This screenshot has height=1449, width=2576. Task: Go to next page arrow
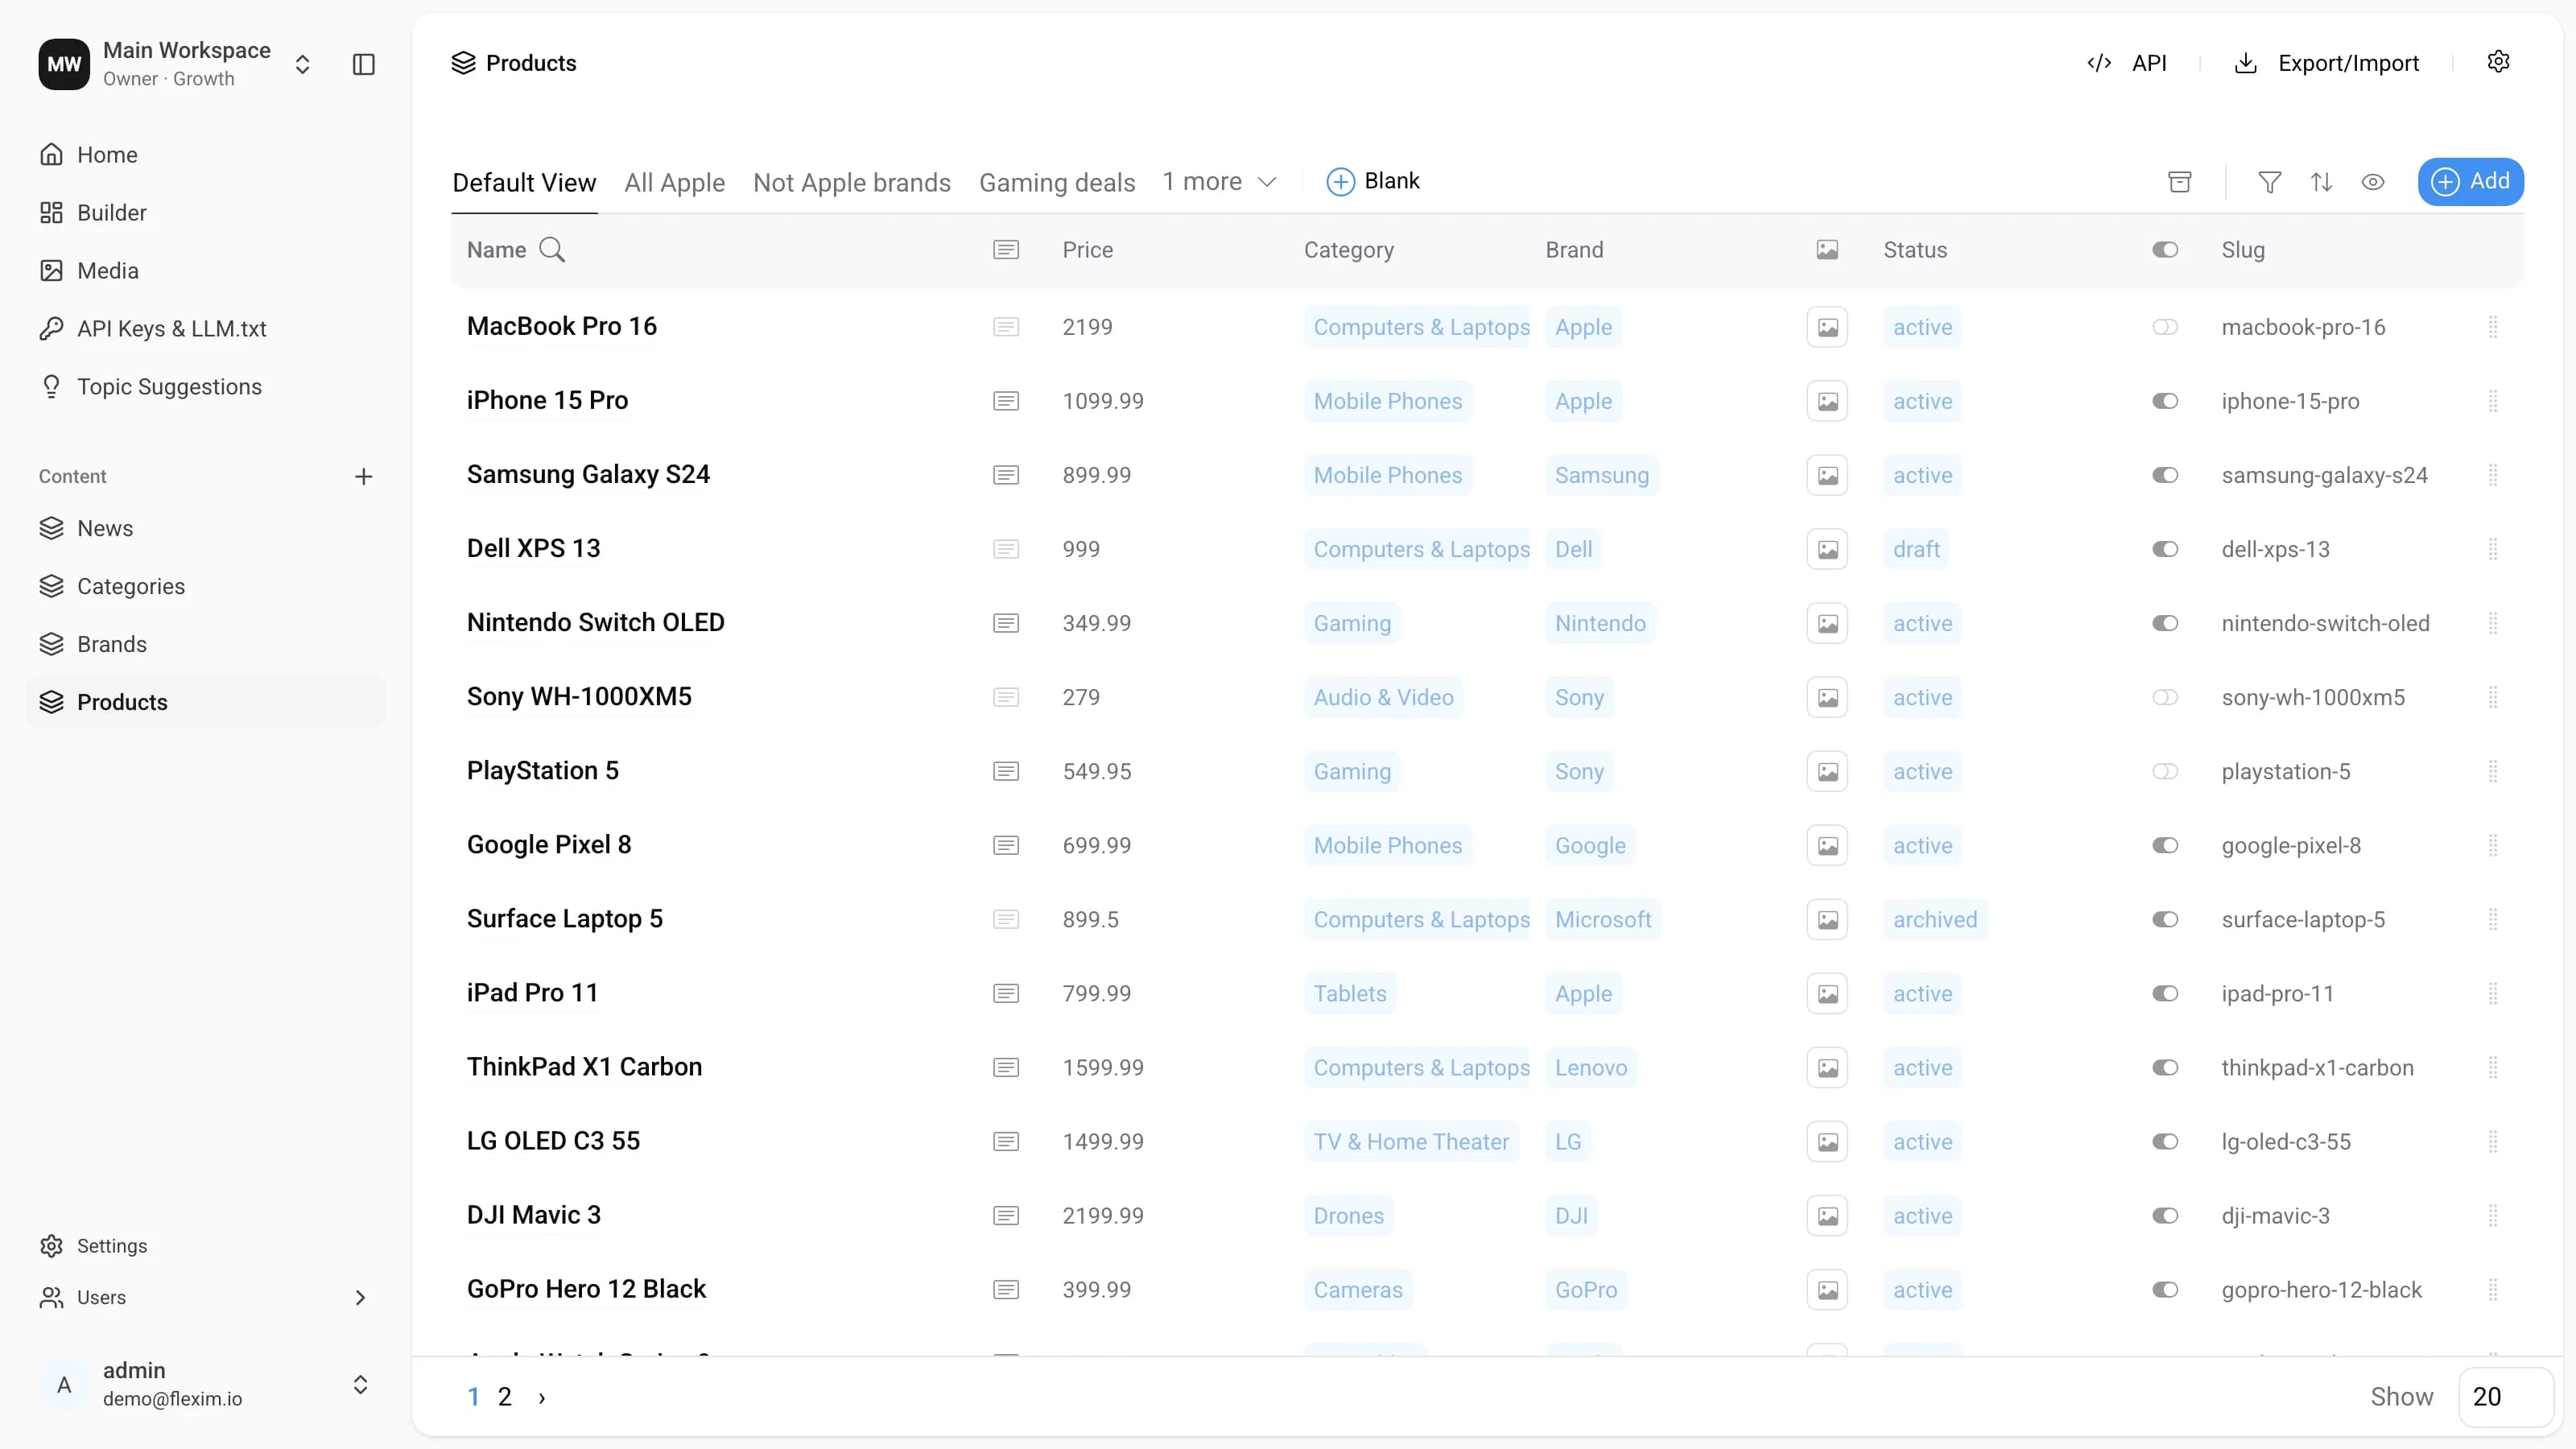pyautogui.click(x=542, y=1397)
